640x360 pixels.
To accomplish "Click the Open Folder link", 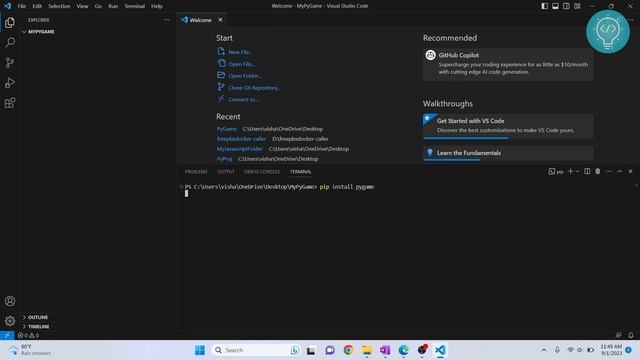I will point(245,76).
